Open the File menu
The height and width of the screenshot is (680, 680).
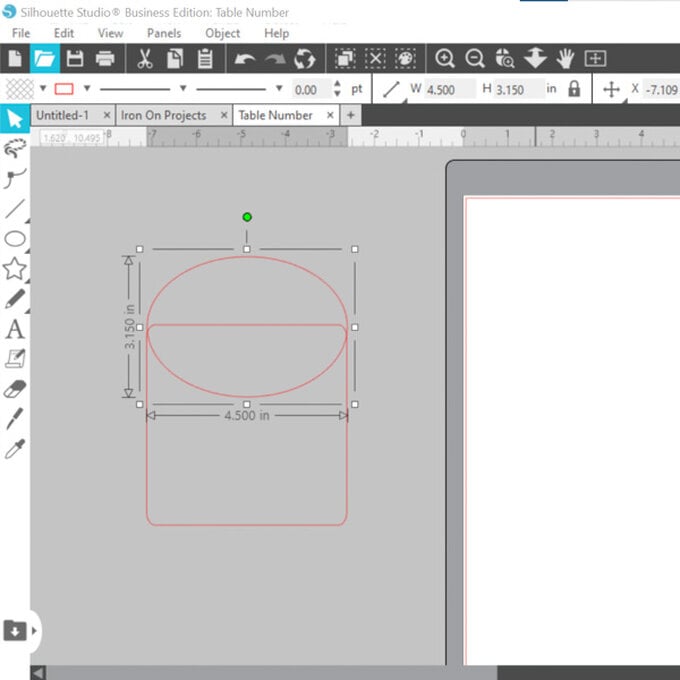coord(21,33)
